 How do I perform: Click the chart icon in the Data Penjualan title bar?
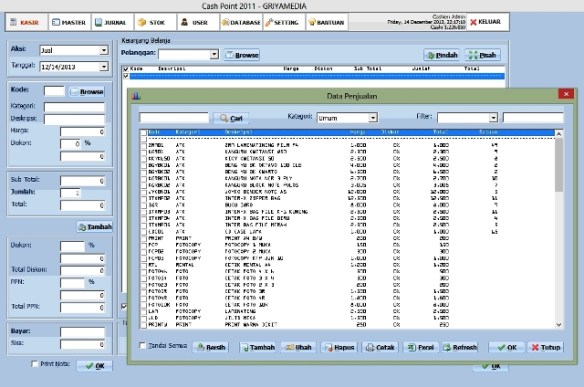136,96
